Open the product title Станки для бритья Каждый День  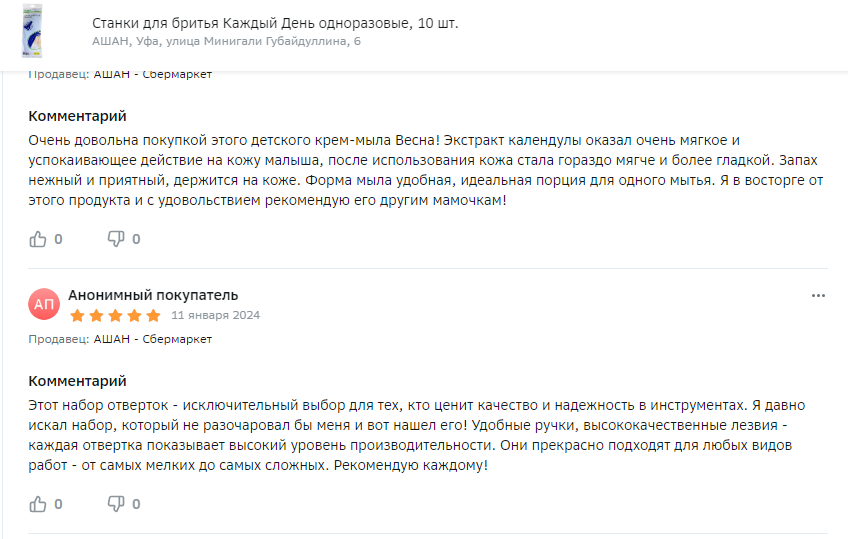275,23
